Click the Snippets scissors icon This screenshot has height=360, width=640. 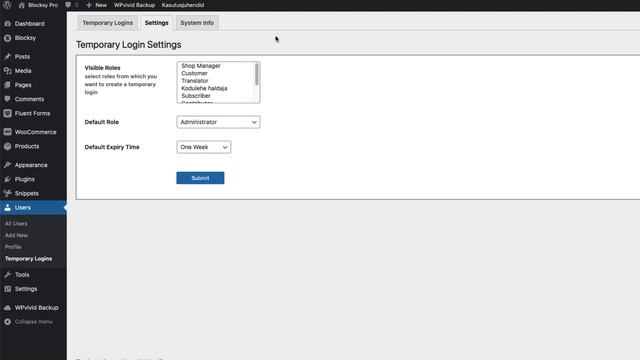tap(7, 193)
